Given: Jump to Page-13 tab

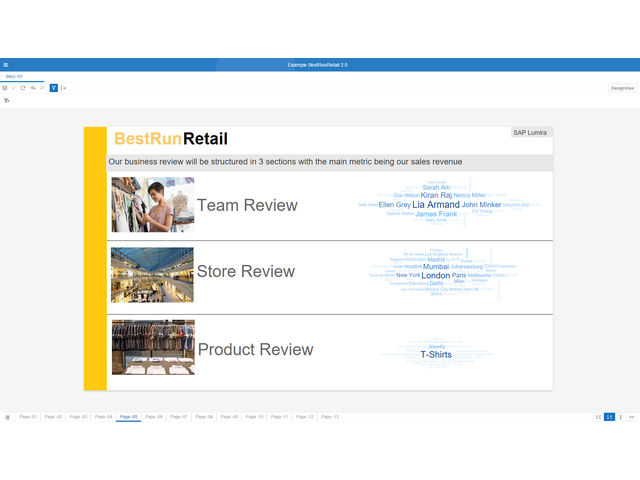Looking at the screenshot, I should tap(329, 416).
